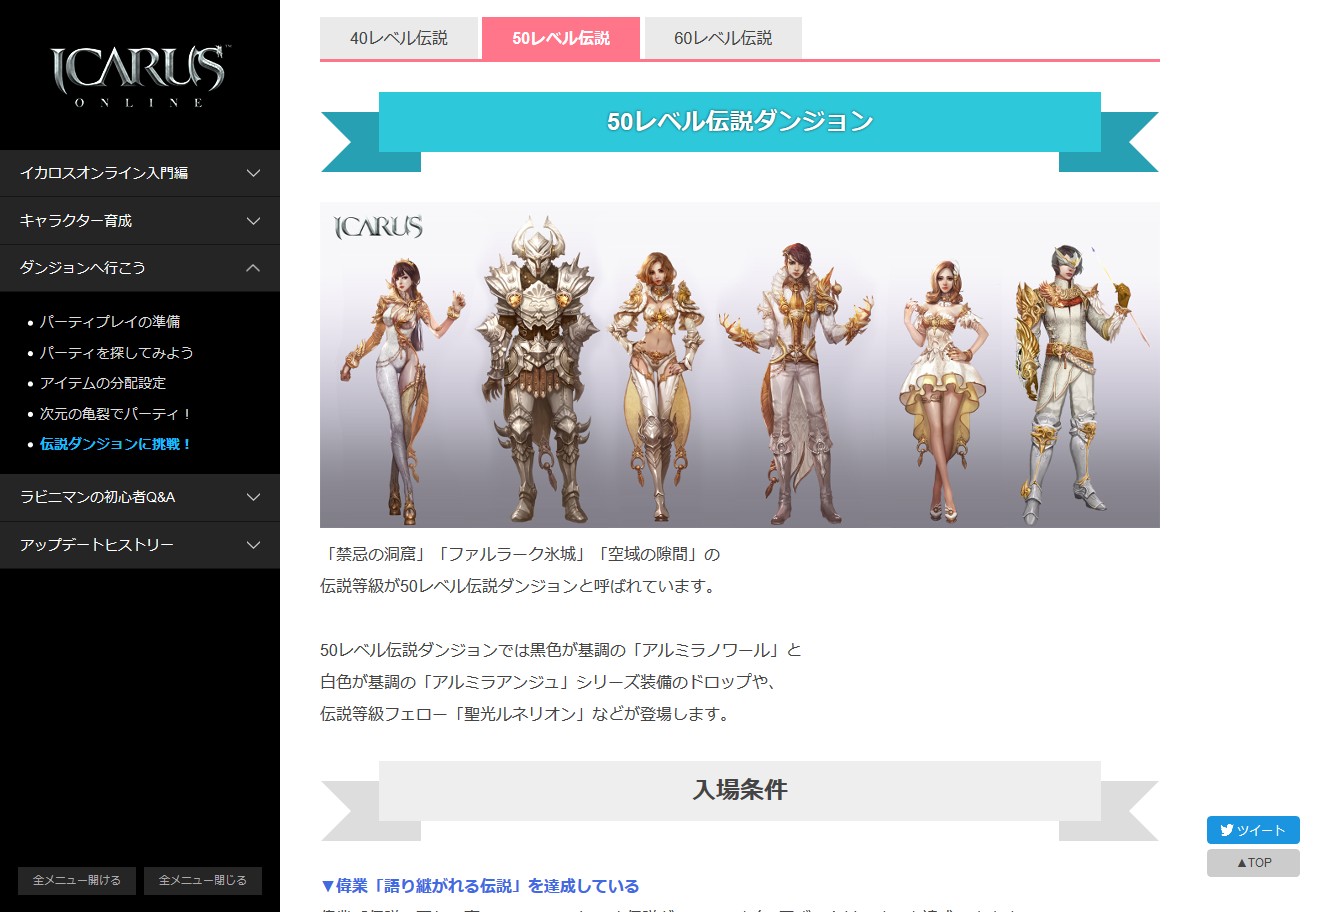Open パーティを探してみよう link
Image resolution: width=1320 pixels, height=912 pixels.
point(116,353)
